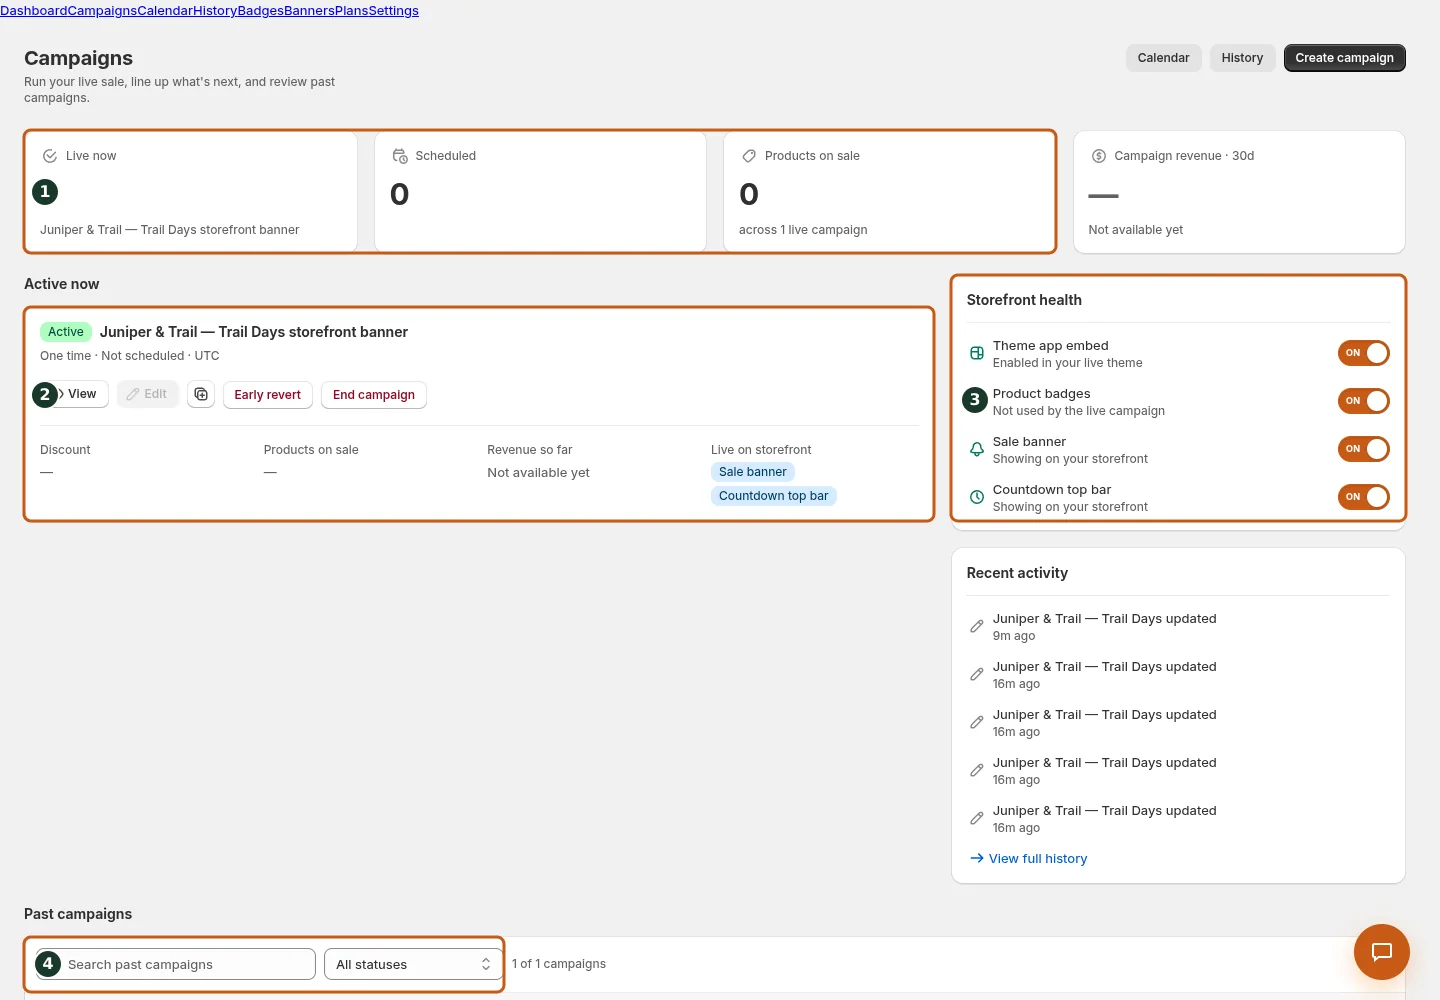View the active Trail Days campaign

coord(76,394)
